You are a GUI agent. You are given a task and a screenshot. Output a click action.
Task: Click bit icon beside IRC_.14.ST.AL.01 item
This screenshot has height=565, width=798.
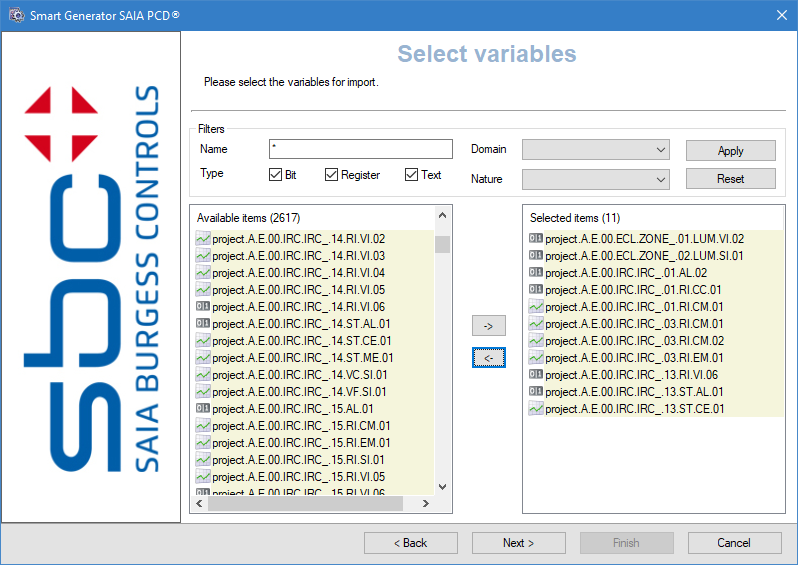click(x=203, y=324)
